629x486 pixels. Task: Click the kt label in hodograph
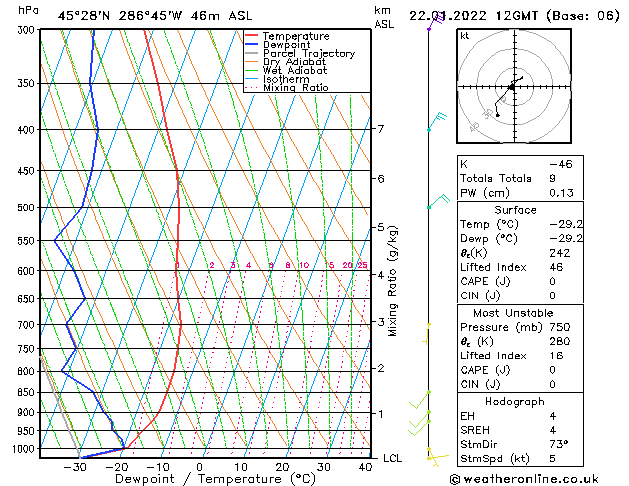point(465,36)
